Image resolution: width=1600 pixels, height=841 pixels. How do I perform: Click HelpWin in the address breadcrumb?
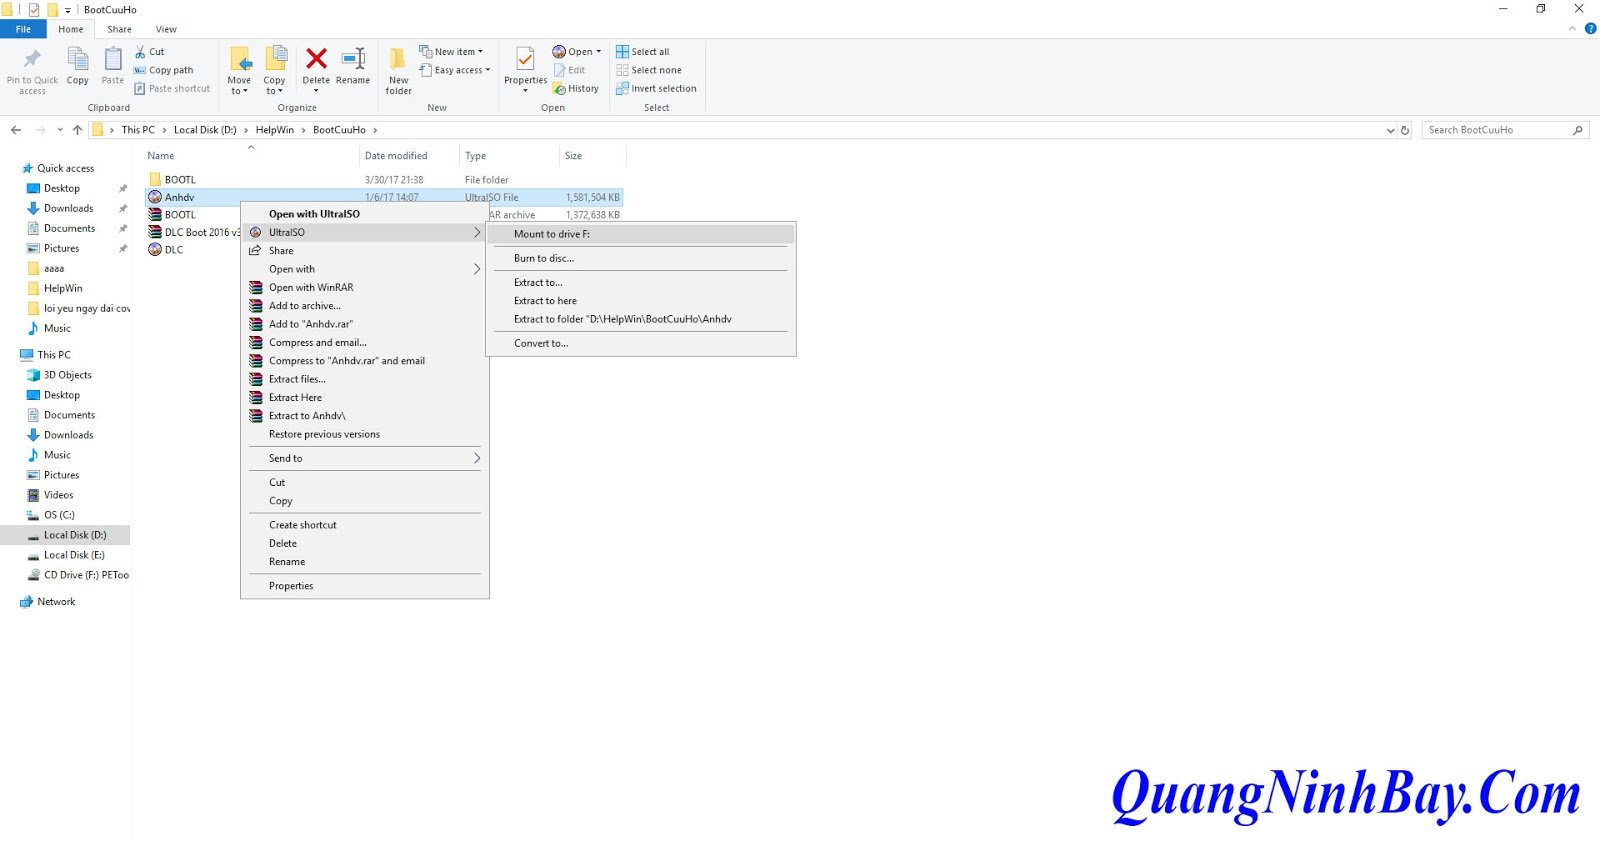coord(275,130)
